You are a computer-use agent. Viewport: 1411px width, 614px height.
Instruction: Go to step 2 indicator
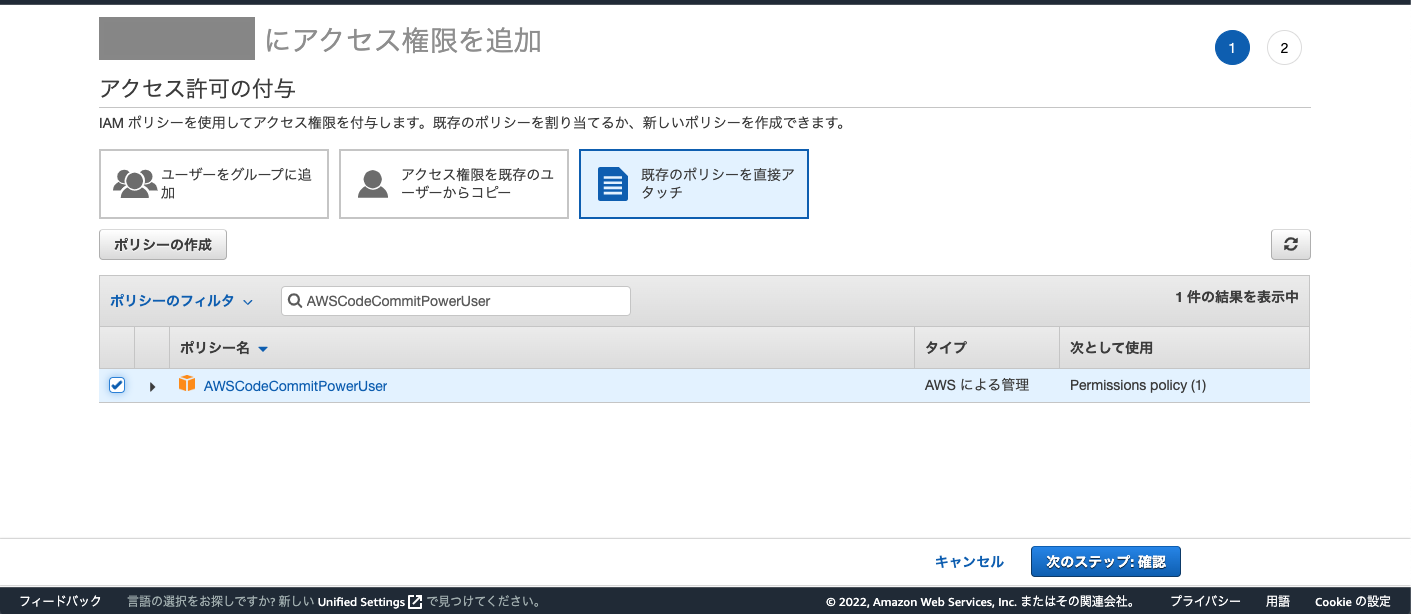click(1284, 48)
